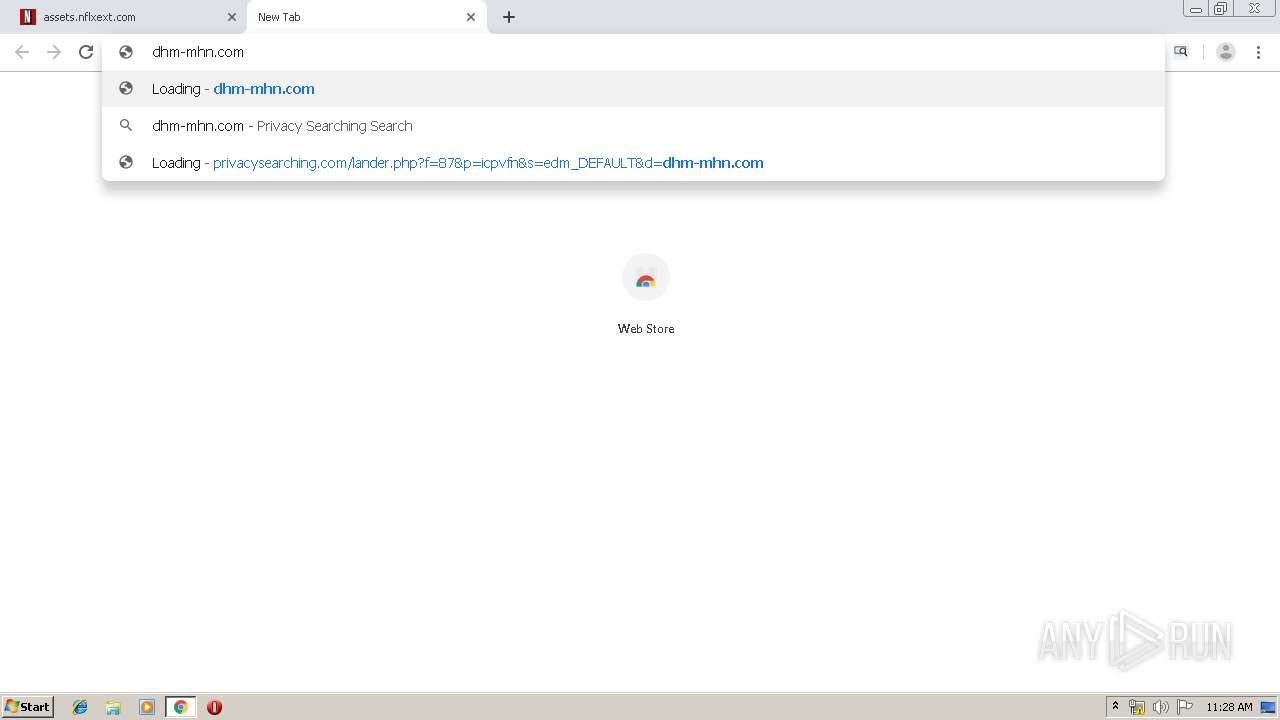Open Windows Media Player from taskbar
This screenshot has width=1280, height=720.
click(x=147, y=707)
